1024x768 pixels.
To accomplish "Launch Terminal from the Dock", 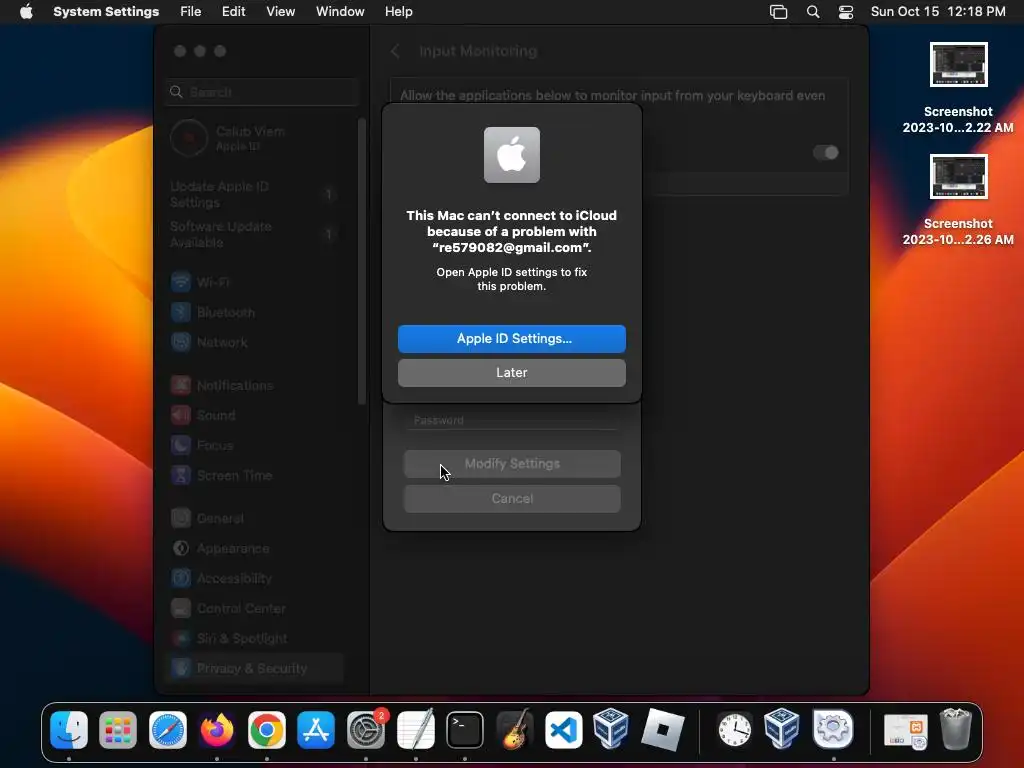I will pos(465,729).
